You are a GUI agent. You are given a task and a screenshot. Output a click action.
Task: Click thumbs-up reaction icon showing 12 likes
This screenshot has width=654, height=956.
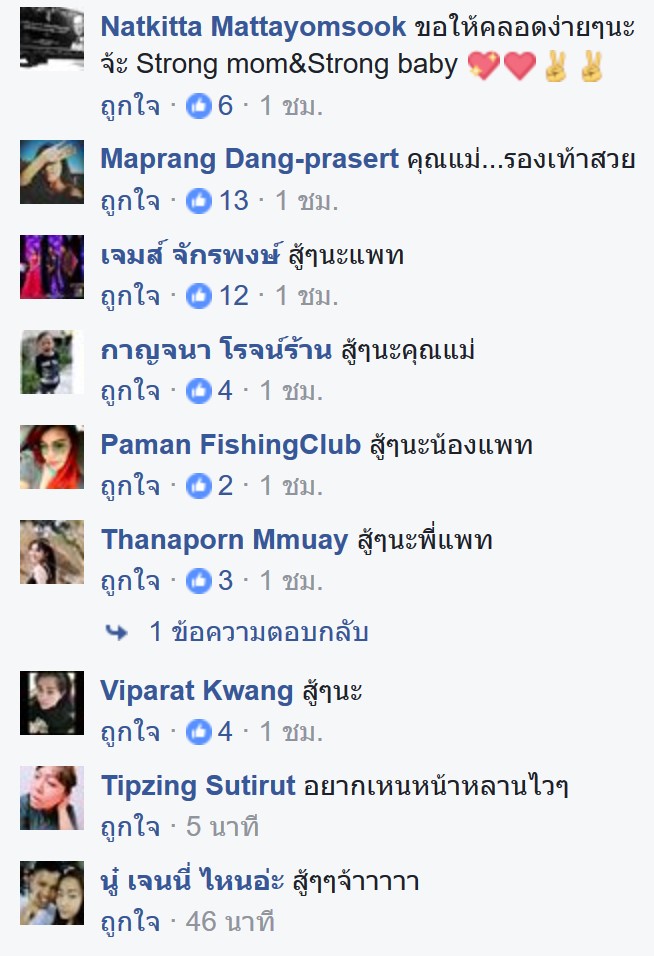(199, 296)
